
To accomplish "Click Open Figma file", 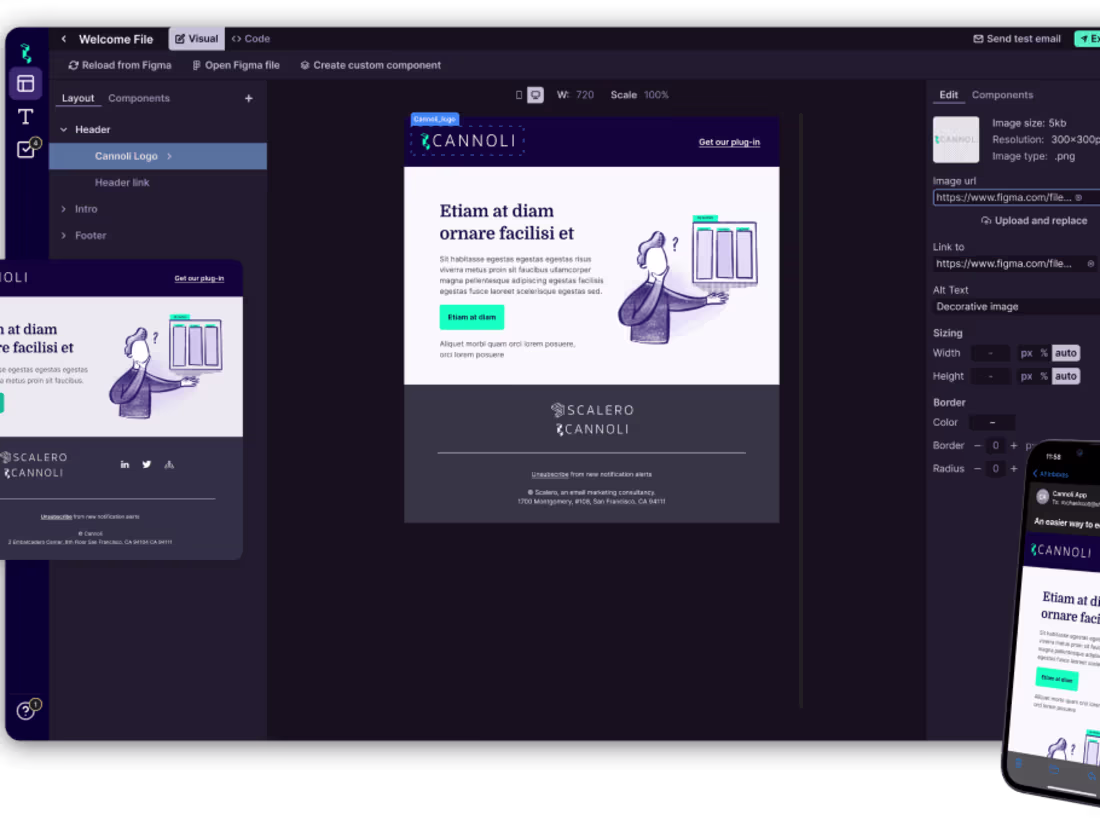I will click(x=236, y=65).
